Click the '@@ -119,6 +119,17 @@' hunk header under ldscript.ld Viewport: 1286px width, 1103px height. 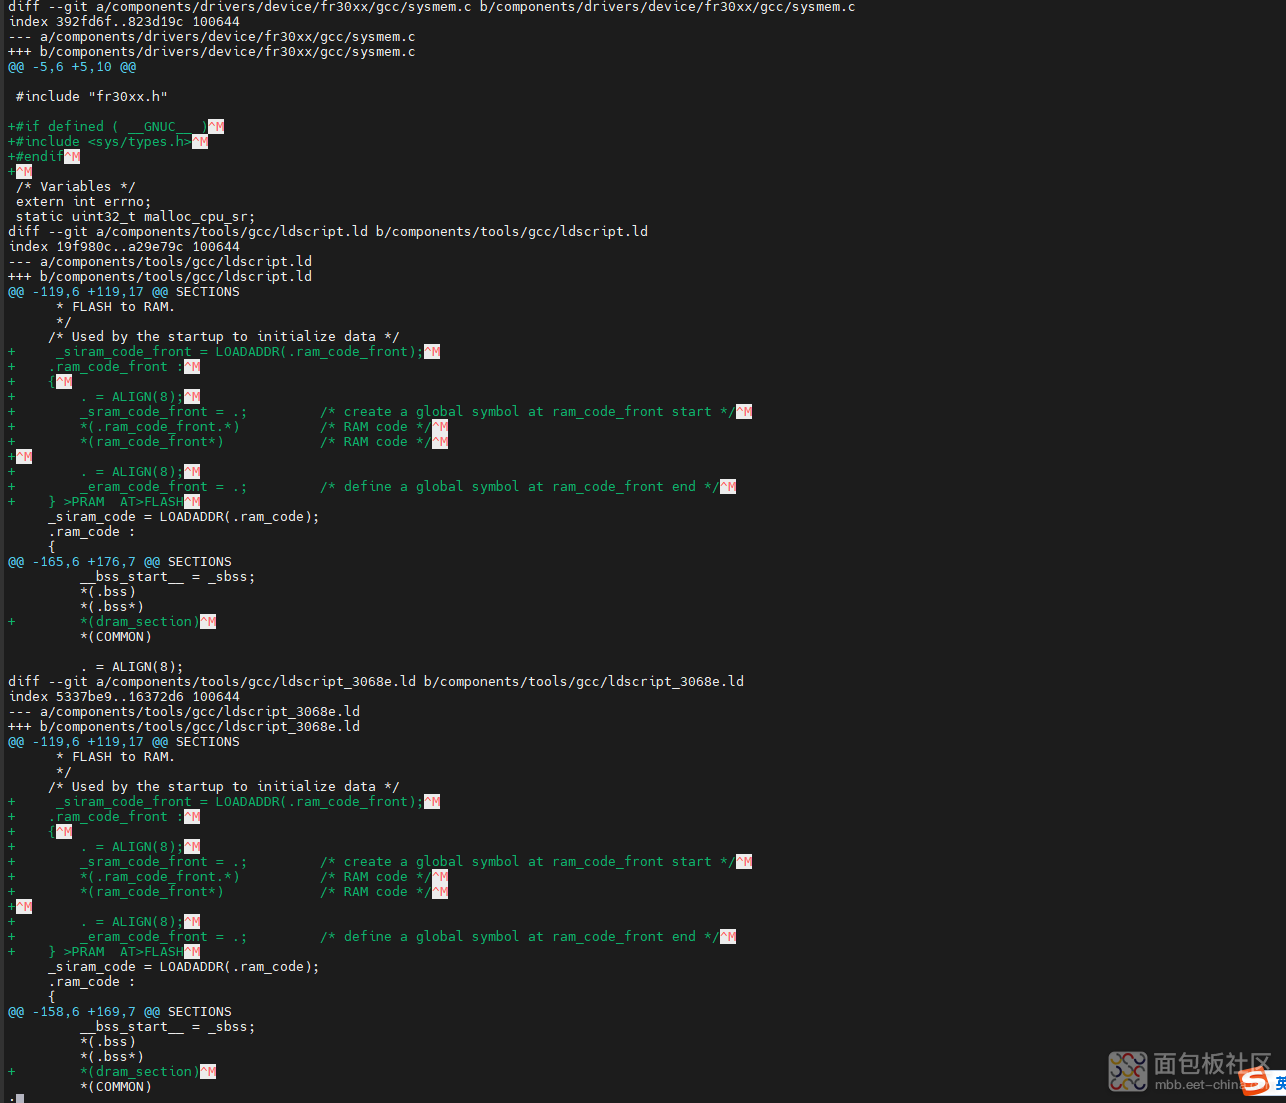coord(124,291)
